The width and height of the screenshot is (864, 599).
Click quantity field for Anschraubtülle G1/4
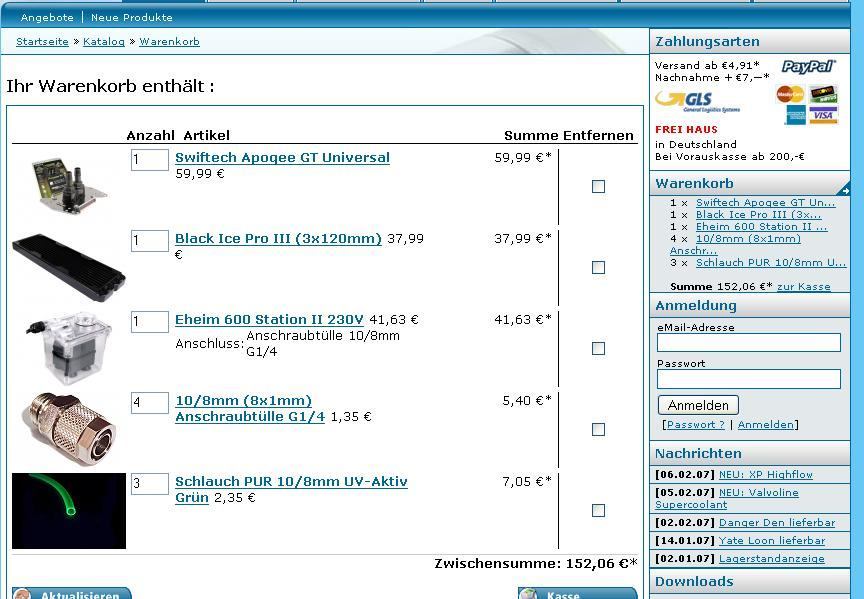coord(149,403)
